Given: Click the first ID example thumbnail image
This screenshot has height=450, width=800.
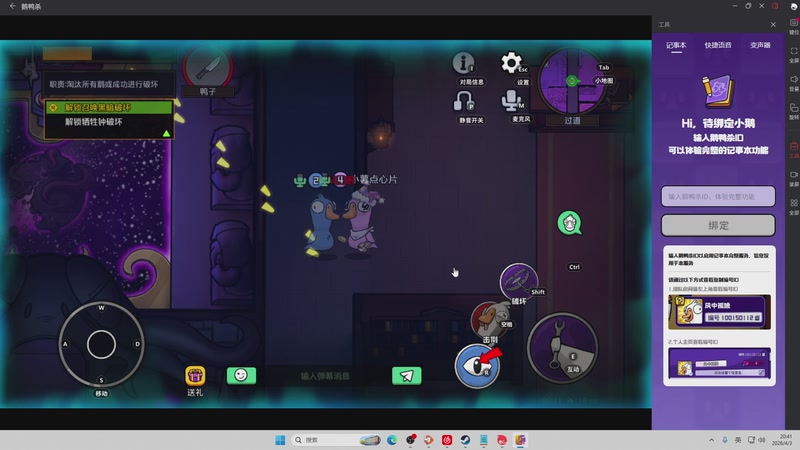Looking at the screenshot, I should pyautogui.click(x=719, y=312).
